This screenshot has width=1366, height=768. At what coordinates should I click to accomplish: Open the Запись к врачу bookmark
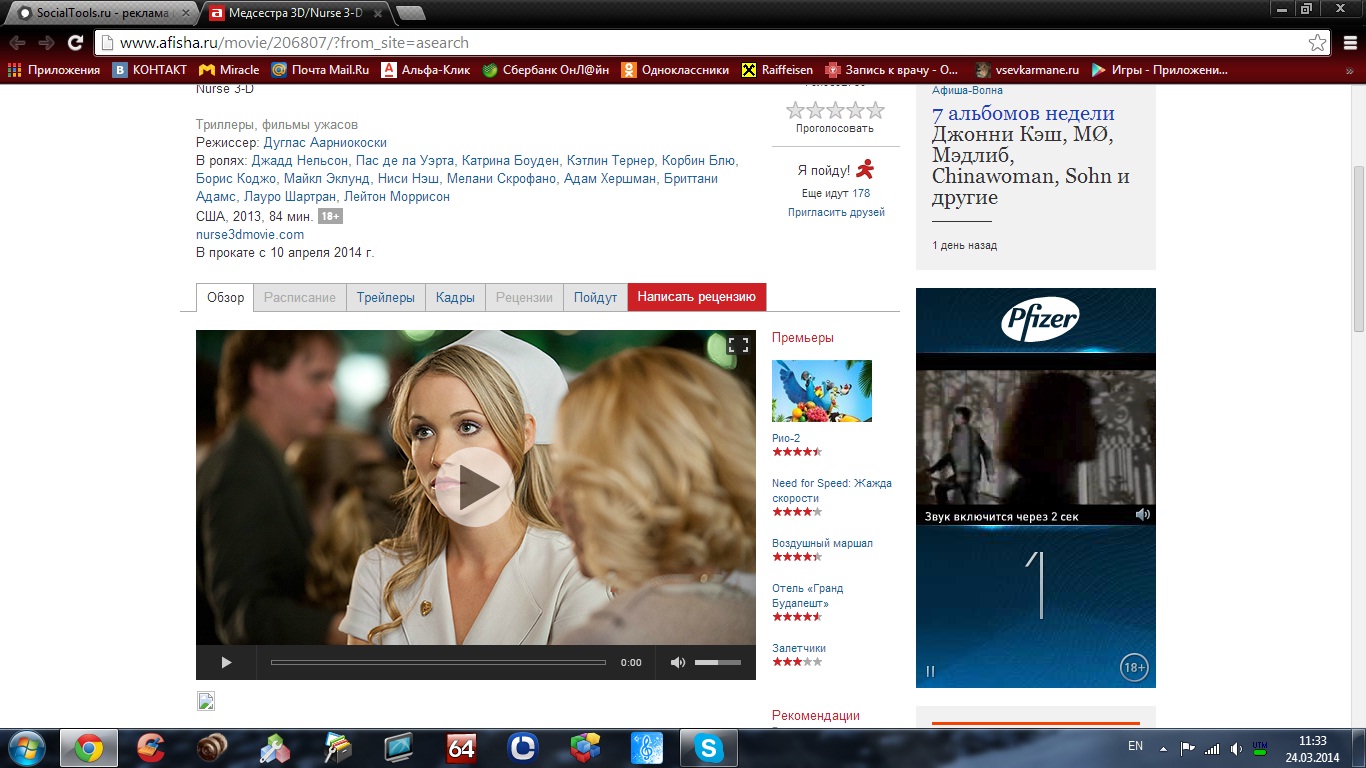pos(892,70)
